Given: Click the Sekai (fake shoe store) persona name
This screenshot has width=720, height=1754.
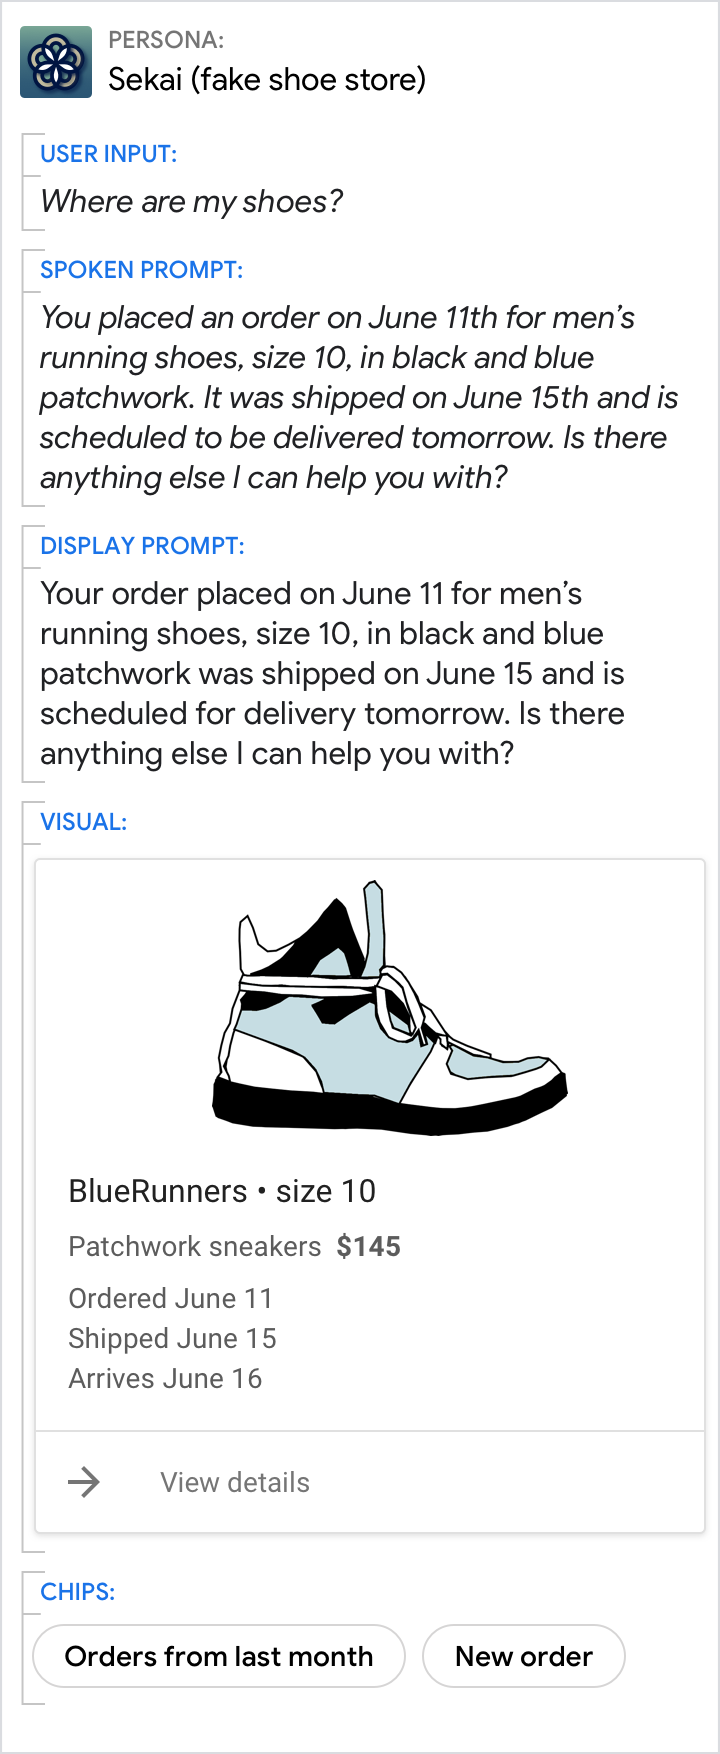Looking at the screenshot, I should (x=267, y=79).
